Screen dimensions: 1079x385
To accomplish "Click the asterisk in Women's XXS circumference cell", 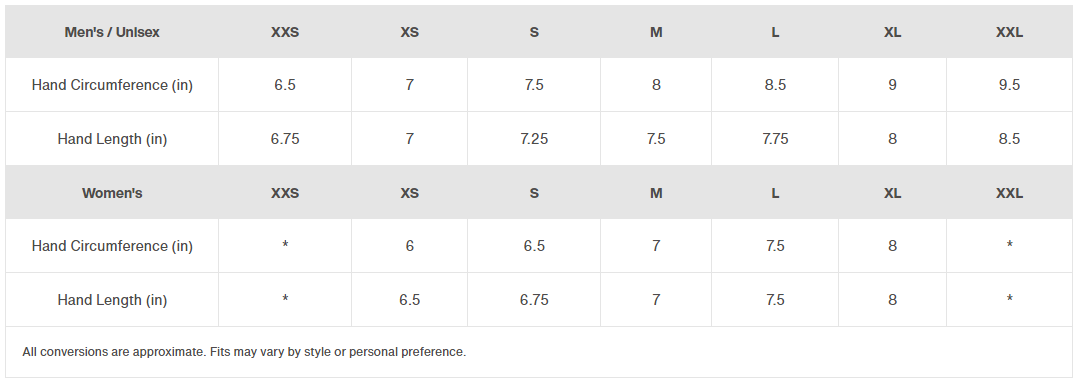I will pos(285,245).
